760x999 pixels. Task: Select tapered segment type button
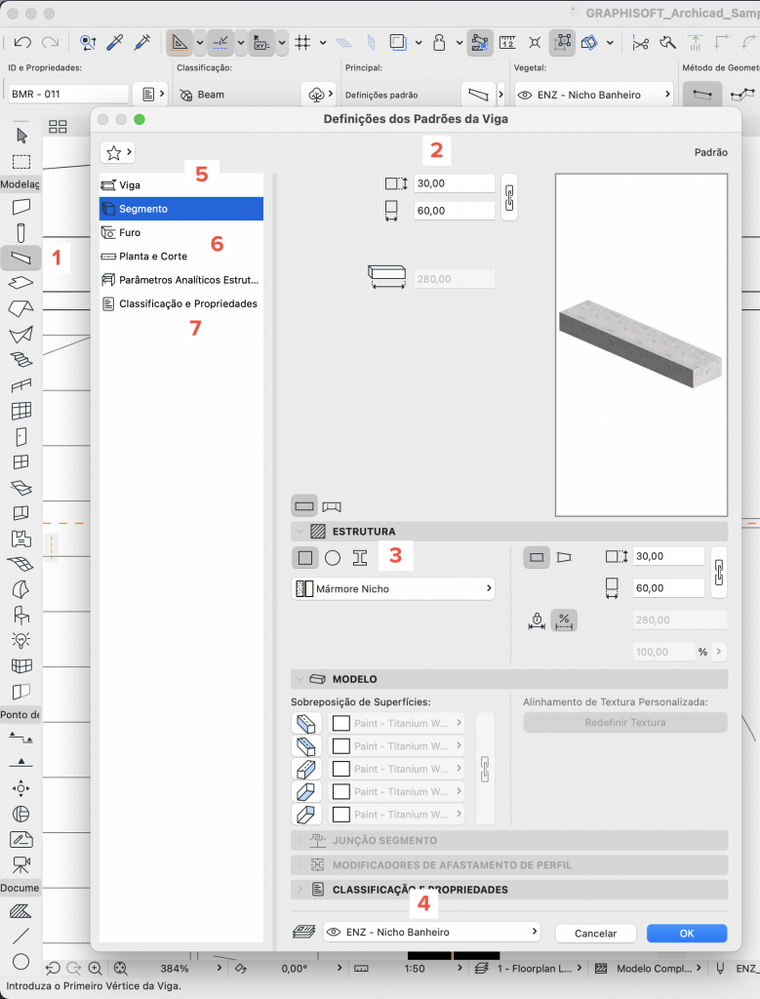tap(564, 557)
